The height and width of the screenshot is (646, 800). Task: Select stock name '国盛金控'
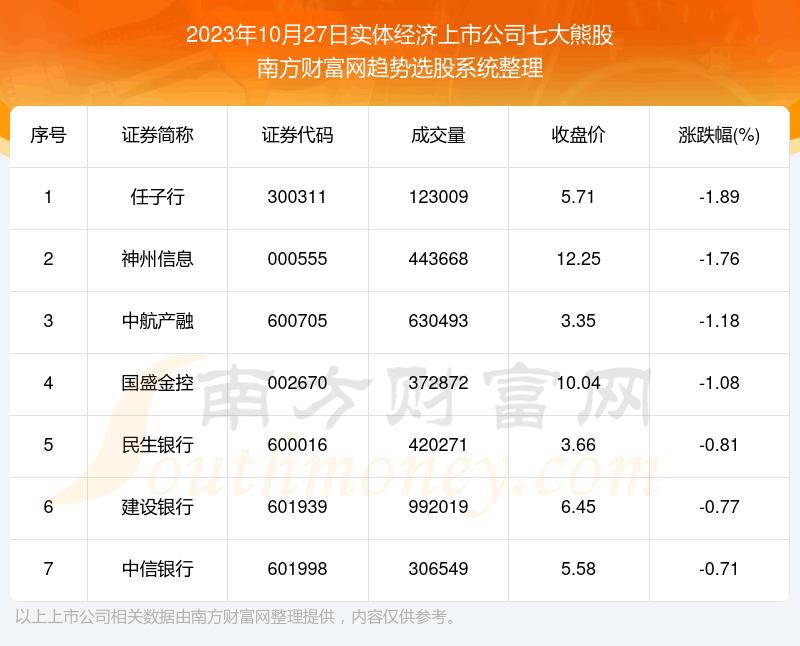click(x=157, y=383)
